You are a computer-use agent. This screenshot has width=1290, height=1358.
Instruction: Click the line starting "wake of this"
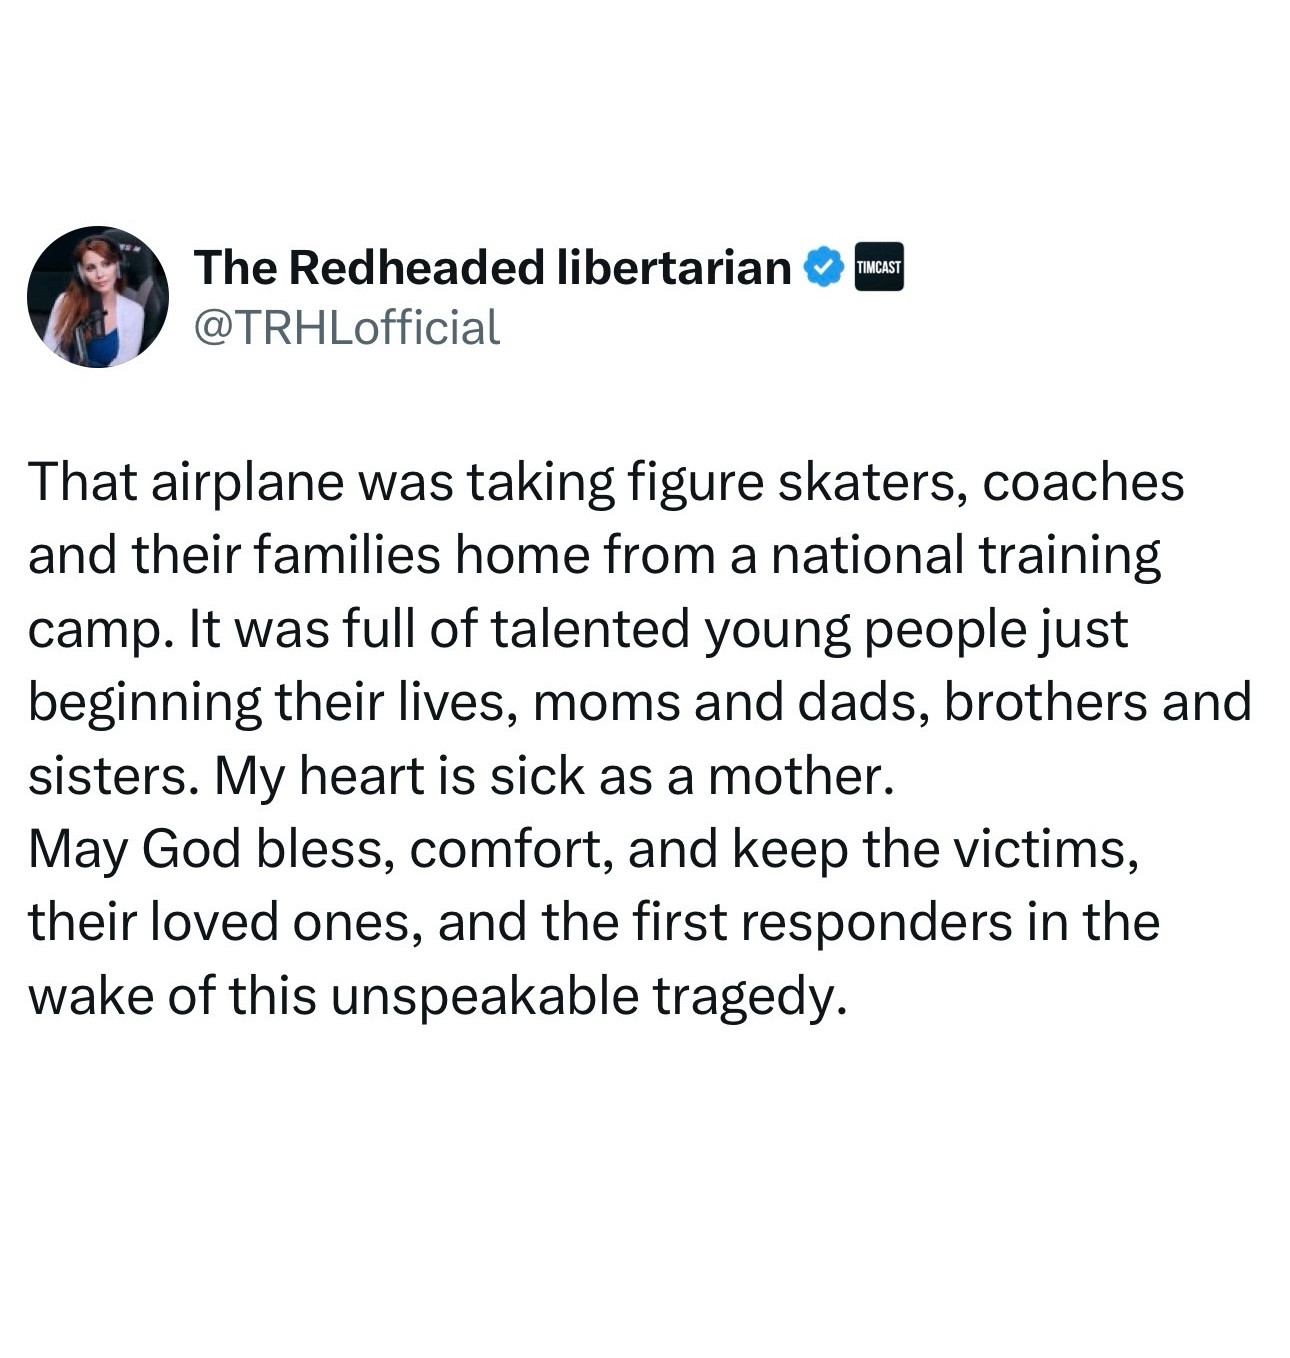pos(431,996)
